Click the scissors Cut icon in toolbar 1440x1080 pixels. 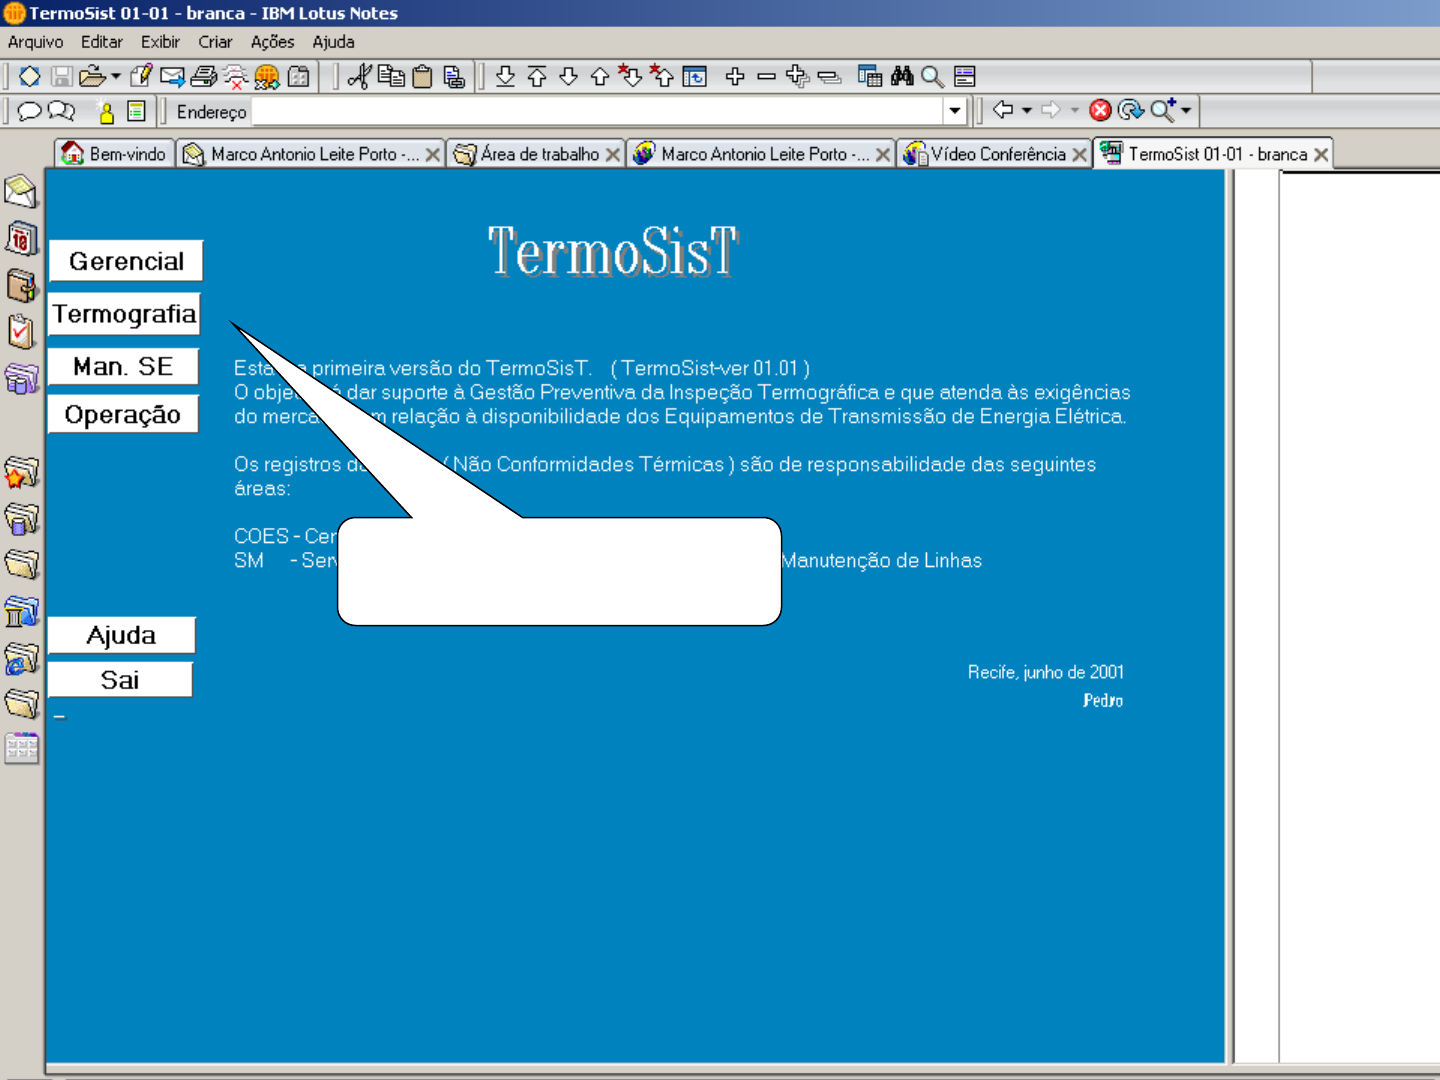click(359, 76)
